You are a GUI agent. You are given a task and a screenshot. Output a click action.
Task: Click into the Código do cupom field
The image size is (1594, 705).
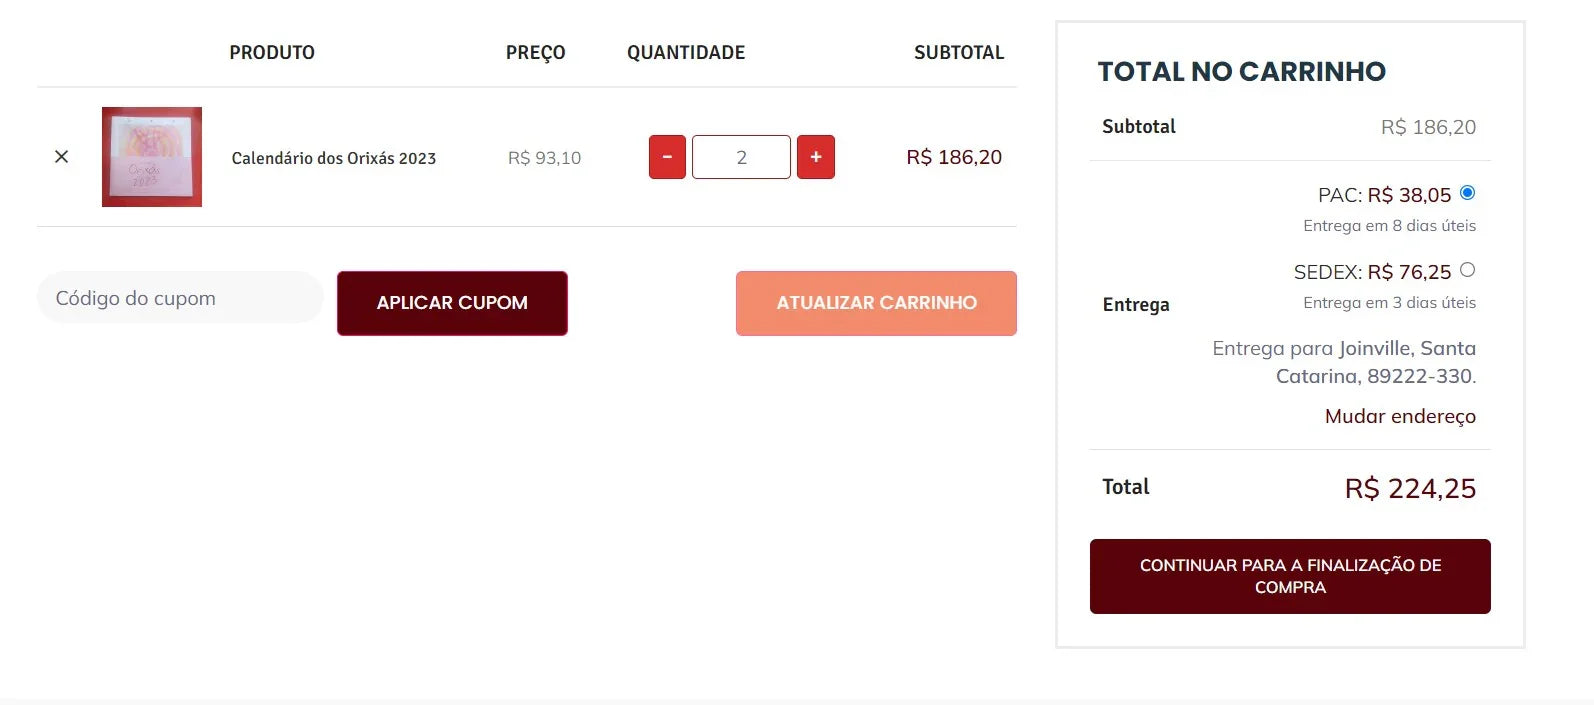[x=180, y=298]
